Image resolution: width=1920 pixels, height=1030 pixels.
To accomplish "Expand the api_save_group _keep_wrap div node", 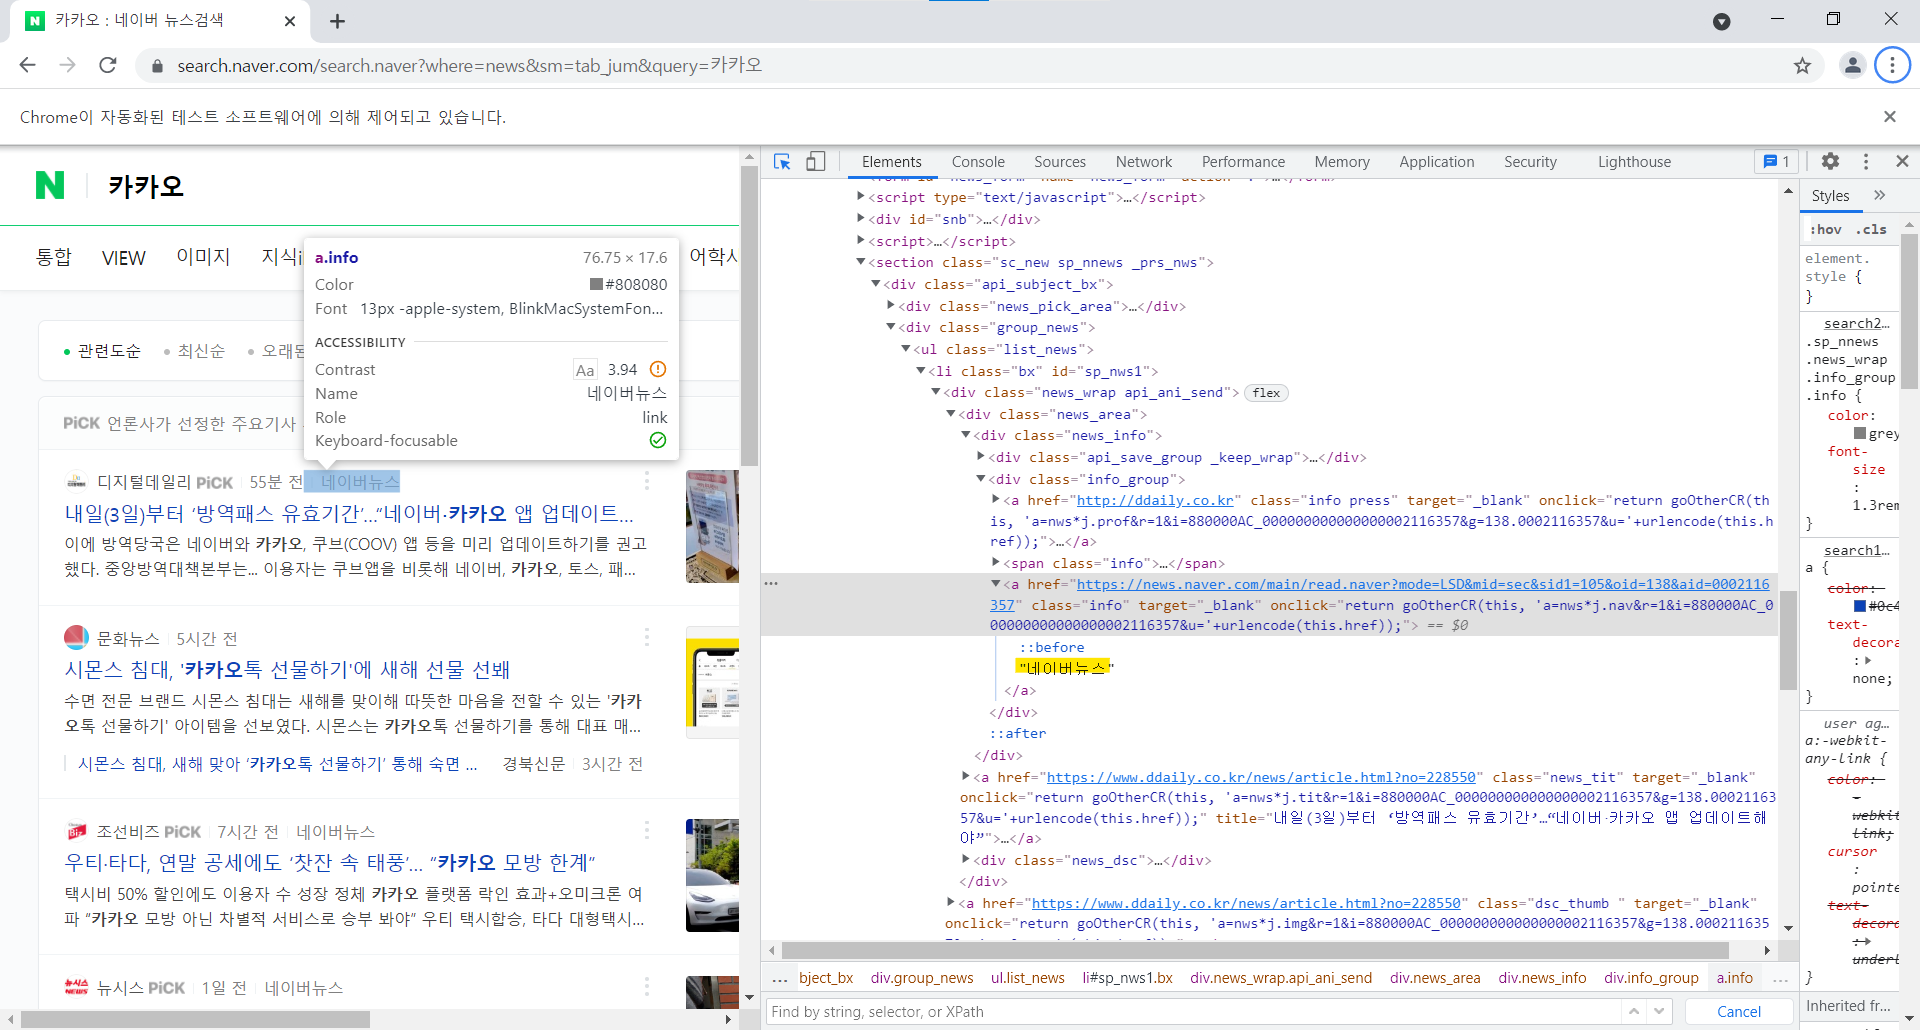I will (981, 456).
